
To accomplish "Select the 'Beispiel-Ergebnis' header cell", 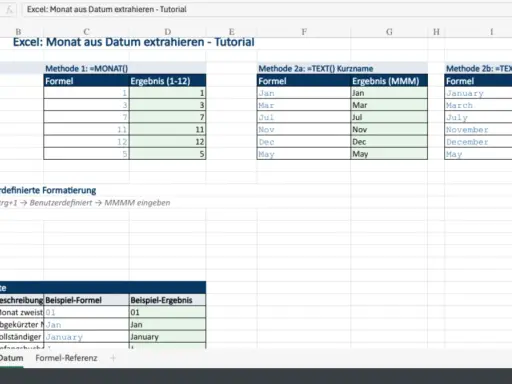I will click(168, 300).
